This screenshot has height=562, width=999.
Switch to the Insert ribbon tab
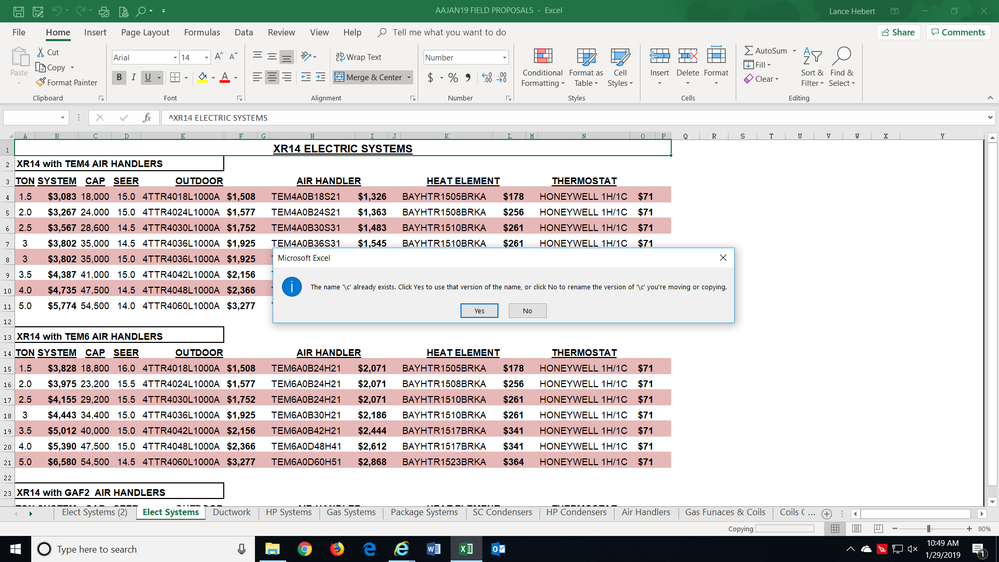tap(95, 32)
